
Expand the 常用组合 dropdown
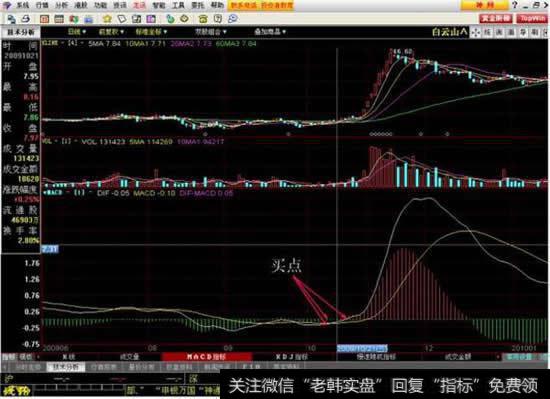pyautogui.click(x=210, y=32)
